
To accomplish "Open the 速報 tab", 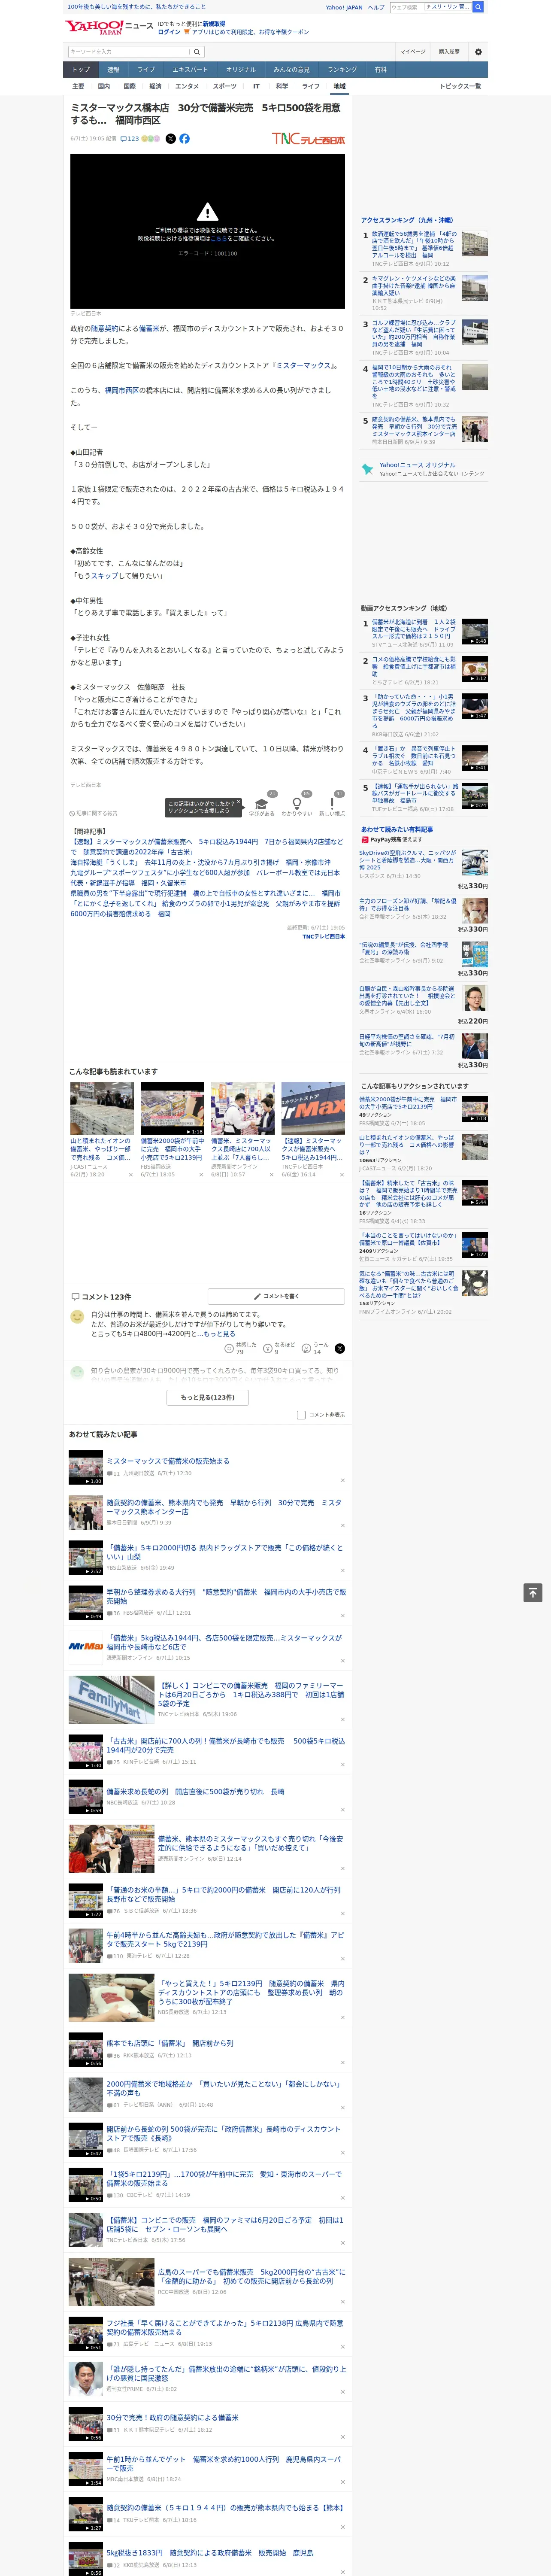I will (113, 70).
